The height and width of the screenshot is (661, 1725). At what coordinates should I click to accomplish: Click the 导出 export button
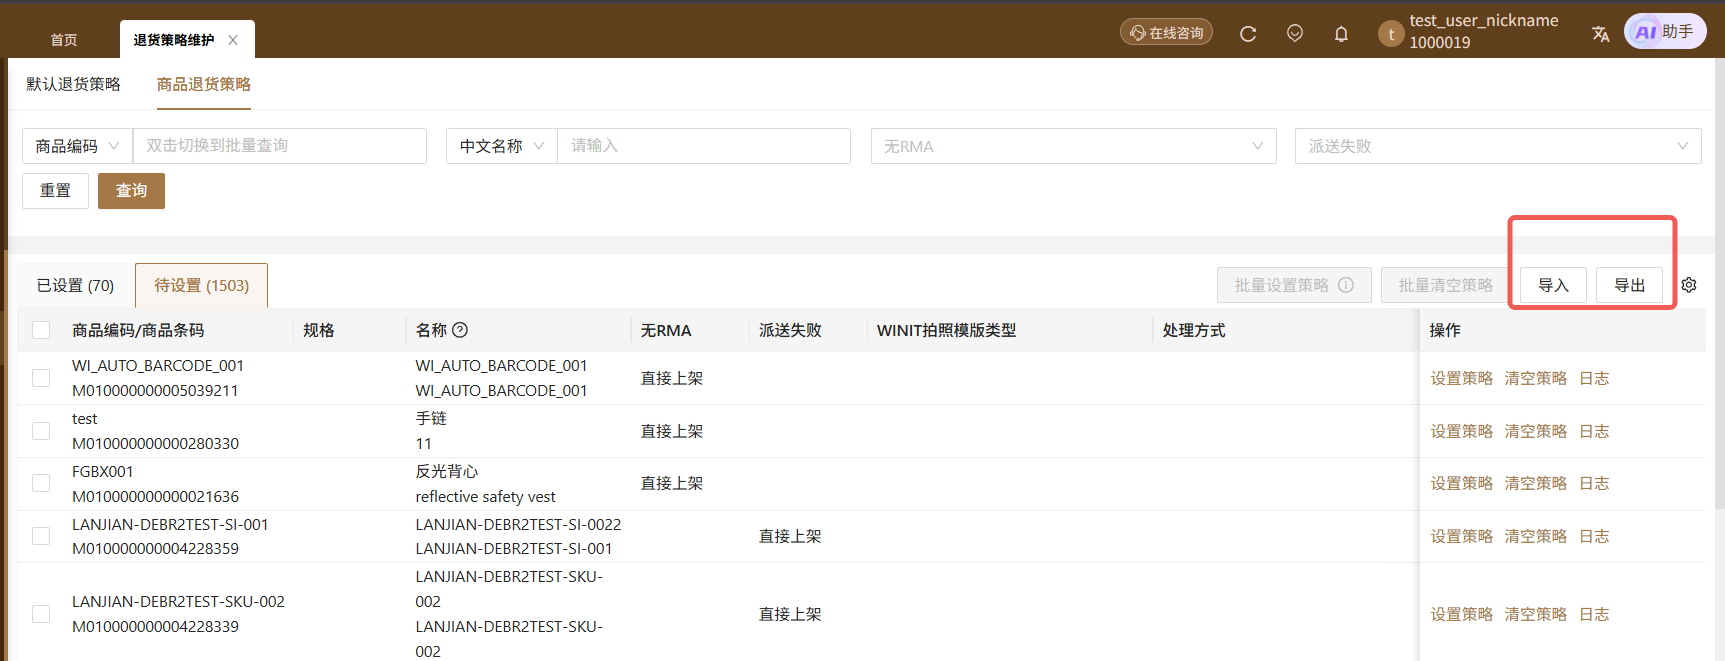pyautogui.click(x=1630, y=285)
